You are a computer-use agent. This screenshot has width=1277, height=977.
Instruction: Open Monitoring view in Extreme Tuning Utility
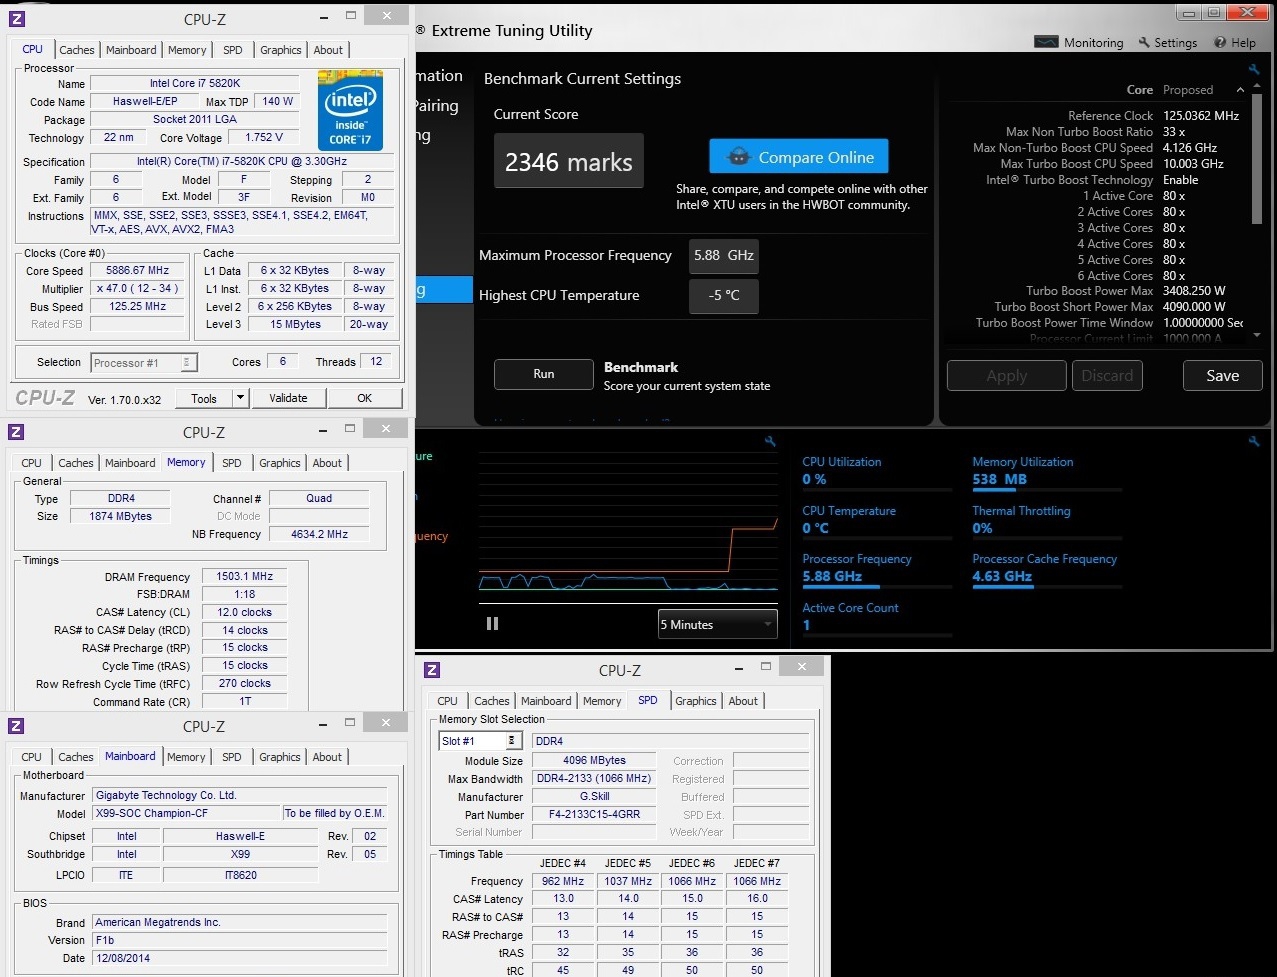click(1079, 43)
